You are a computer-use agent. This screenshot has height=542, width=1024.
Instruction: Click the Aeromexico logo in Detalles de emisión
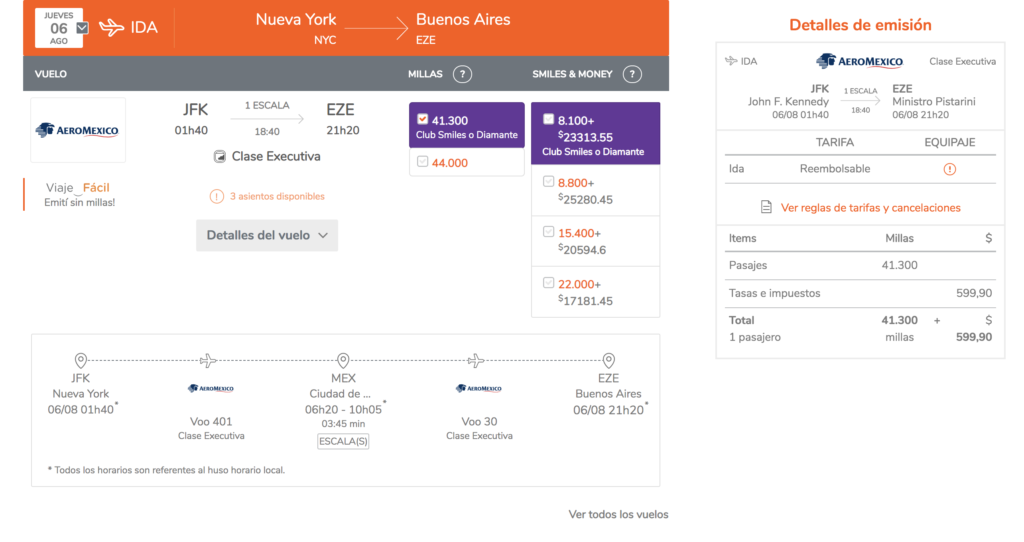tap(859, 61)
